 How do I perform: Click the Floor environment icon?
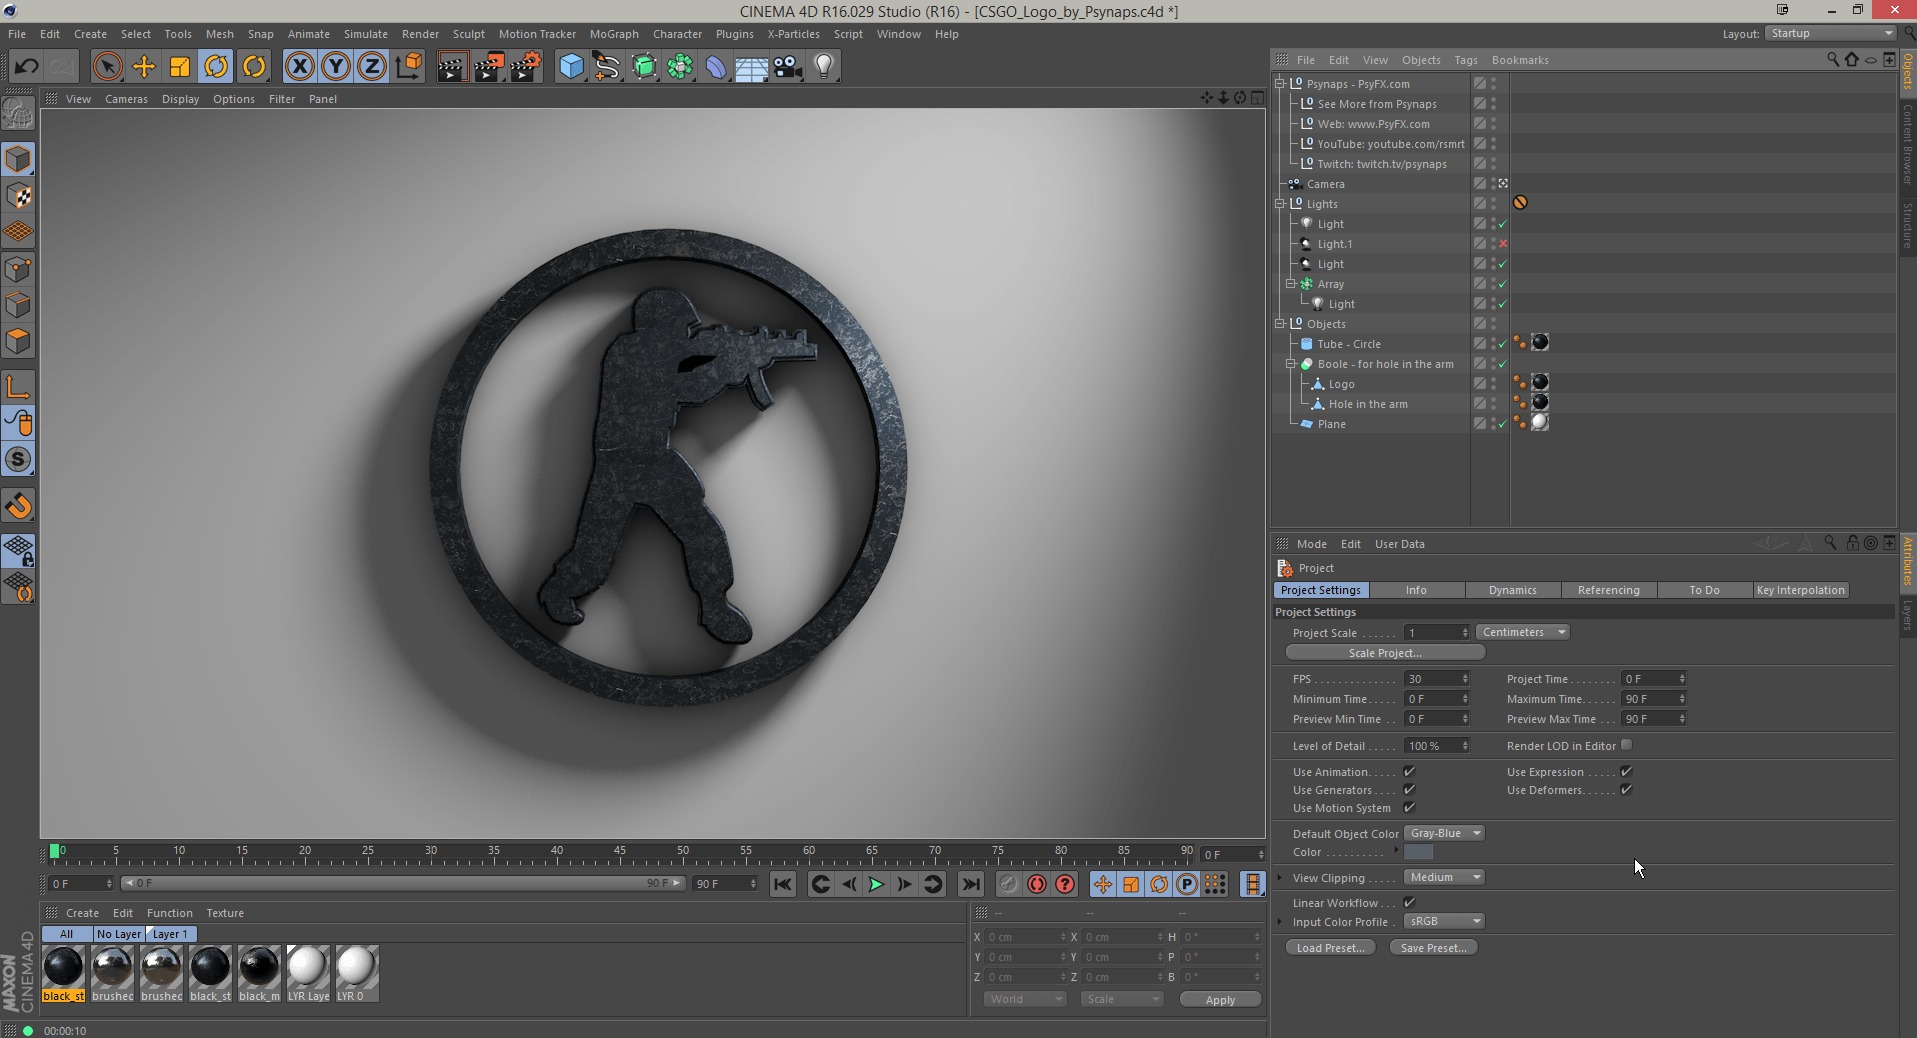[752, 67]
